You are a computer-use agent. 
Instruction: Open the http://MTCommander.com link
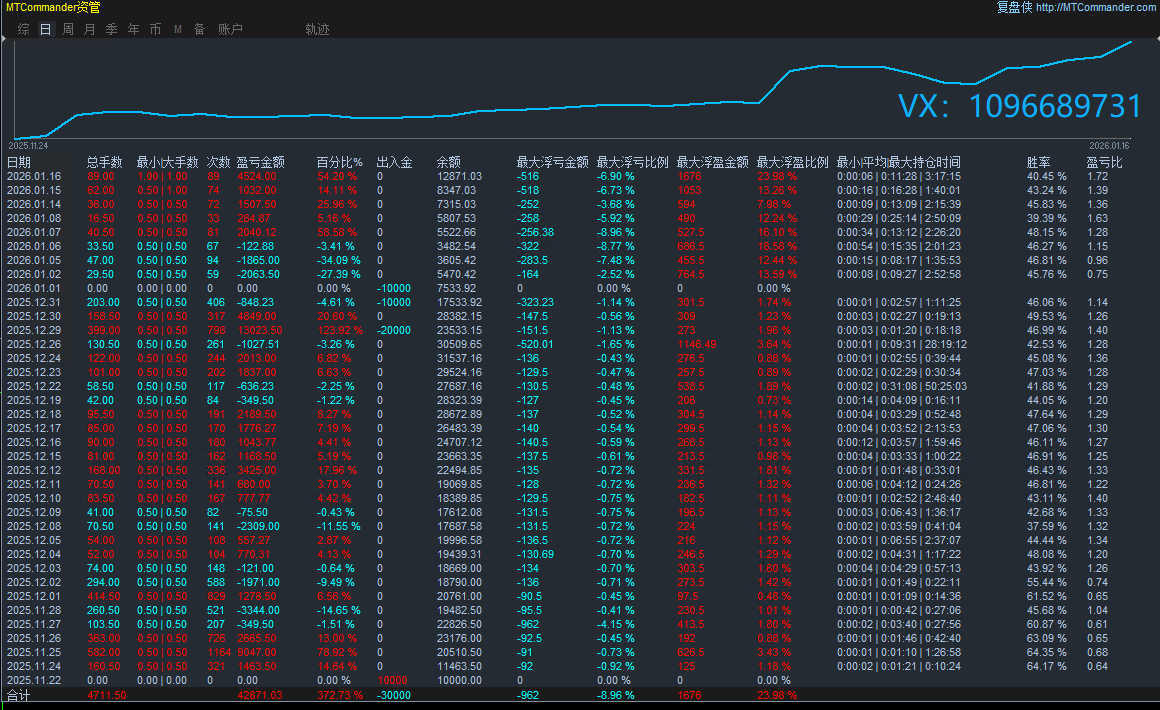[1095, 7]
